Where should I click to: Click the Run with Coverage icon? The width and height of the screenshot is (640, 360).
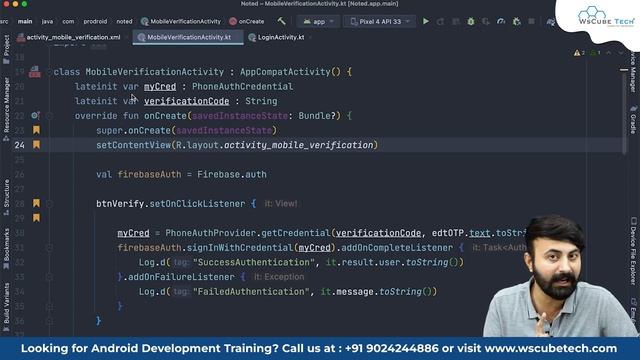coord(486,21)
